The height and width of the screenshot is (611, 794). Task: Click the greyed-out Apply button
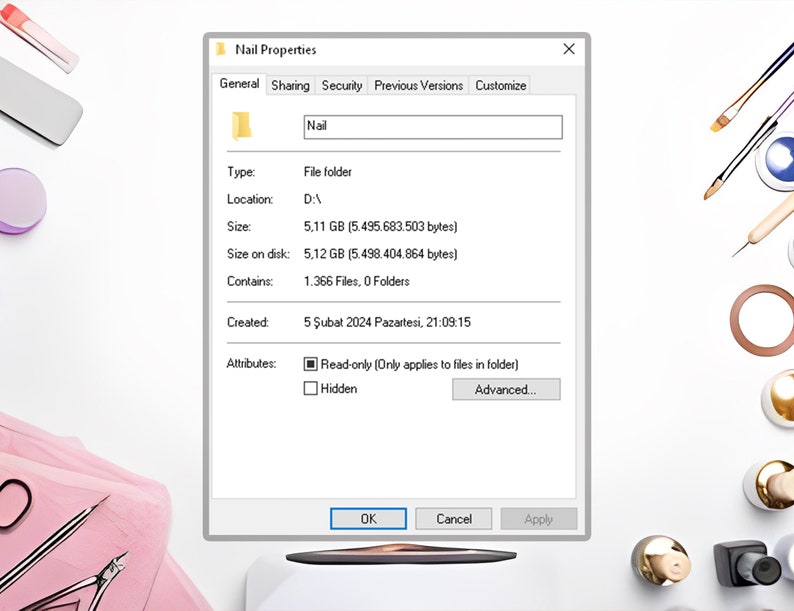(x=539, y=519)
